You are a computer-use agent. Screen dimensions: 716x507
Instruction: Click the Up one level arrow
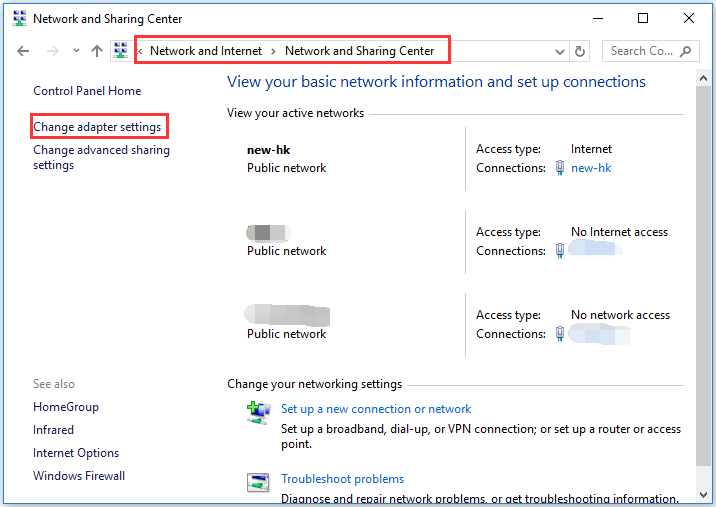tap(97, 51)
